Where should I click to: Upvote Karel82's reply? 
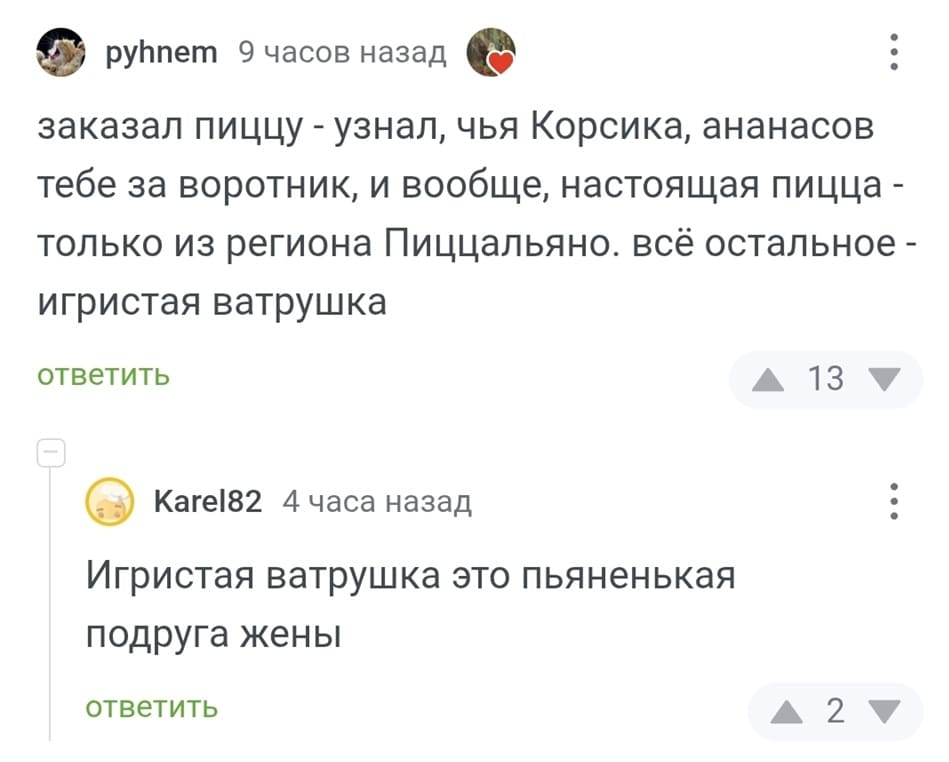click(x=787, y=711)
